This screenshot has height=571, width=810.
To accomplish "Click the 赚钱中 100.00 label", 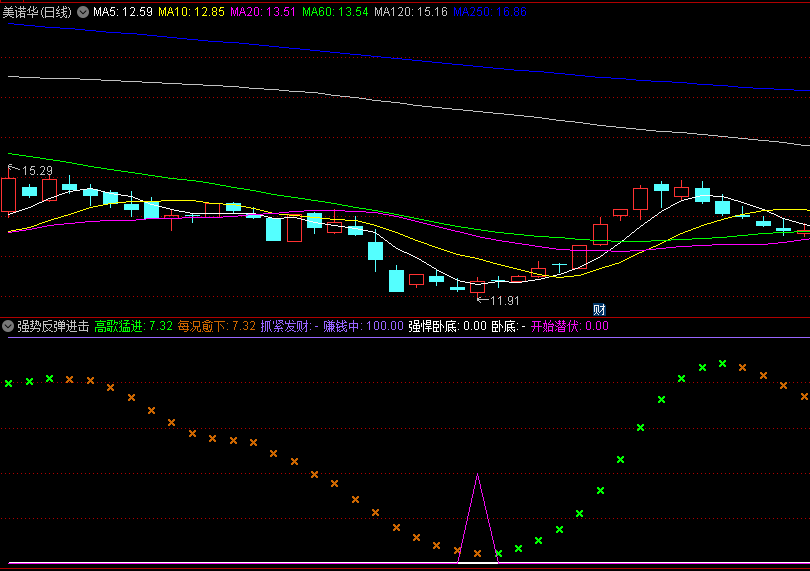I will [363, 326].
